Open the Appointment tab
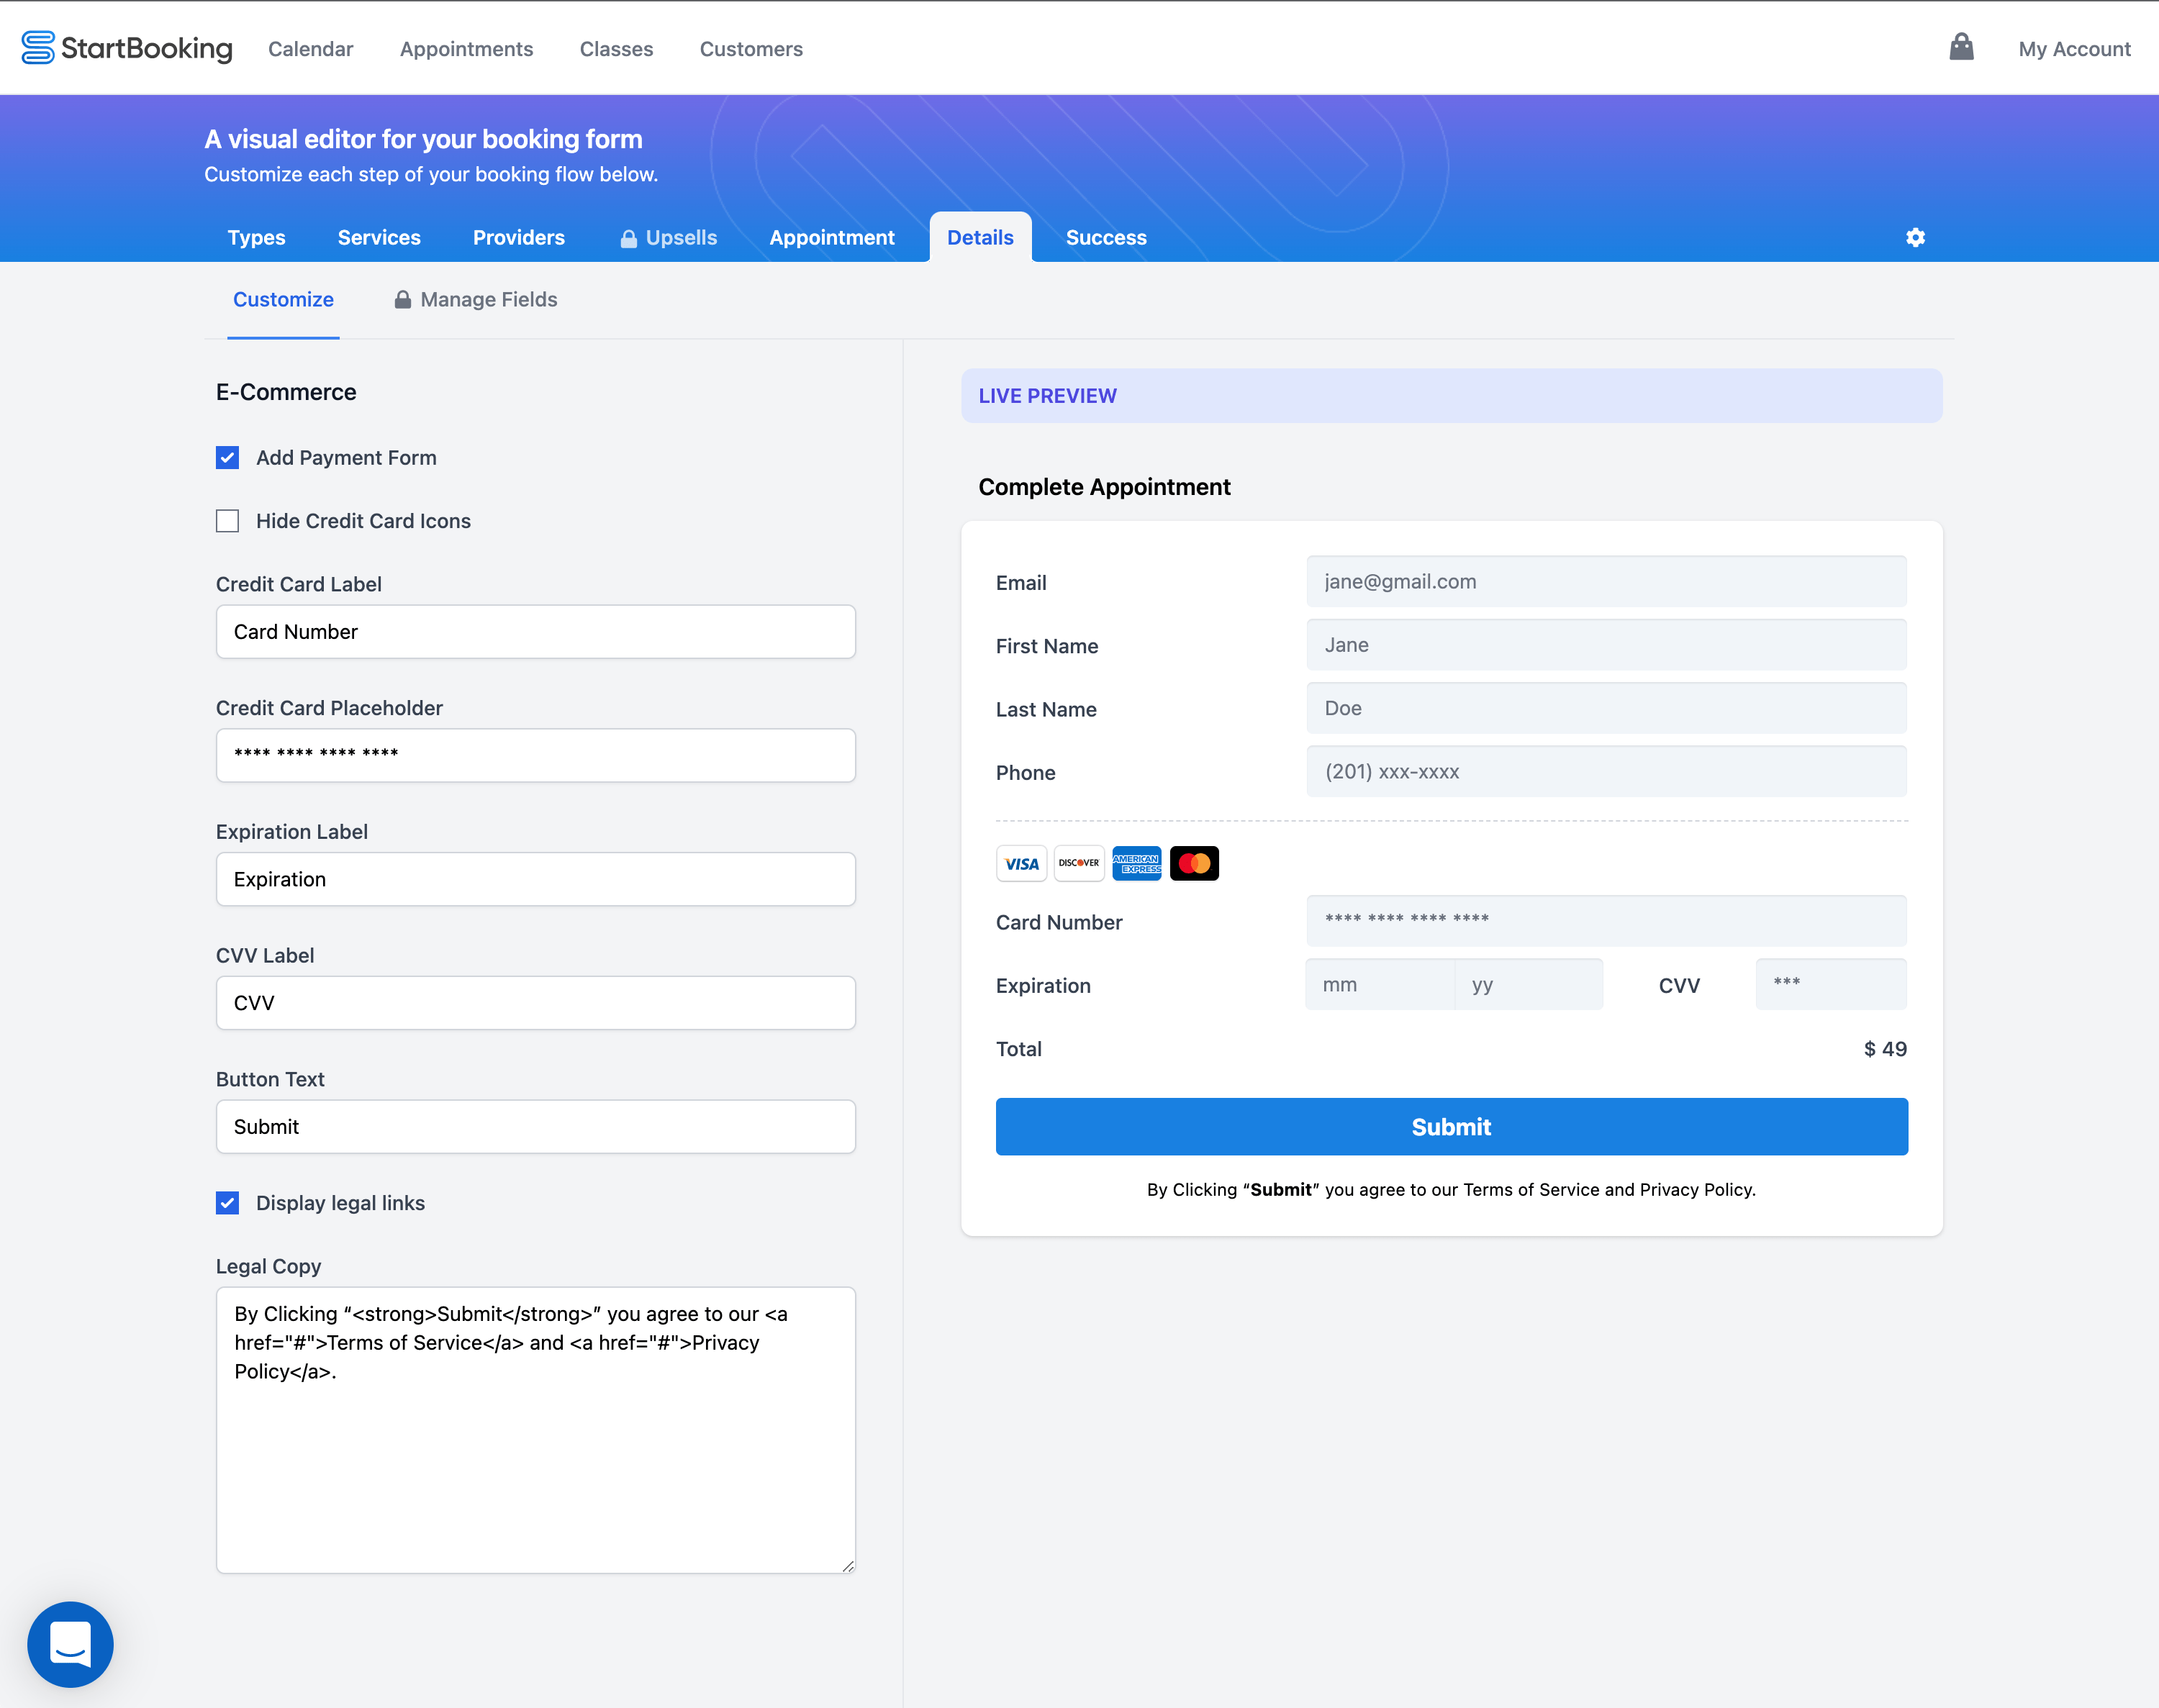This screenshot has width=2159, height=1708. point(831,237)
